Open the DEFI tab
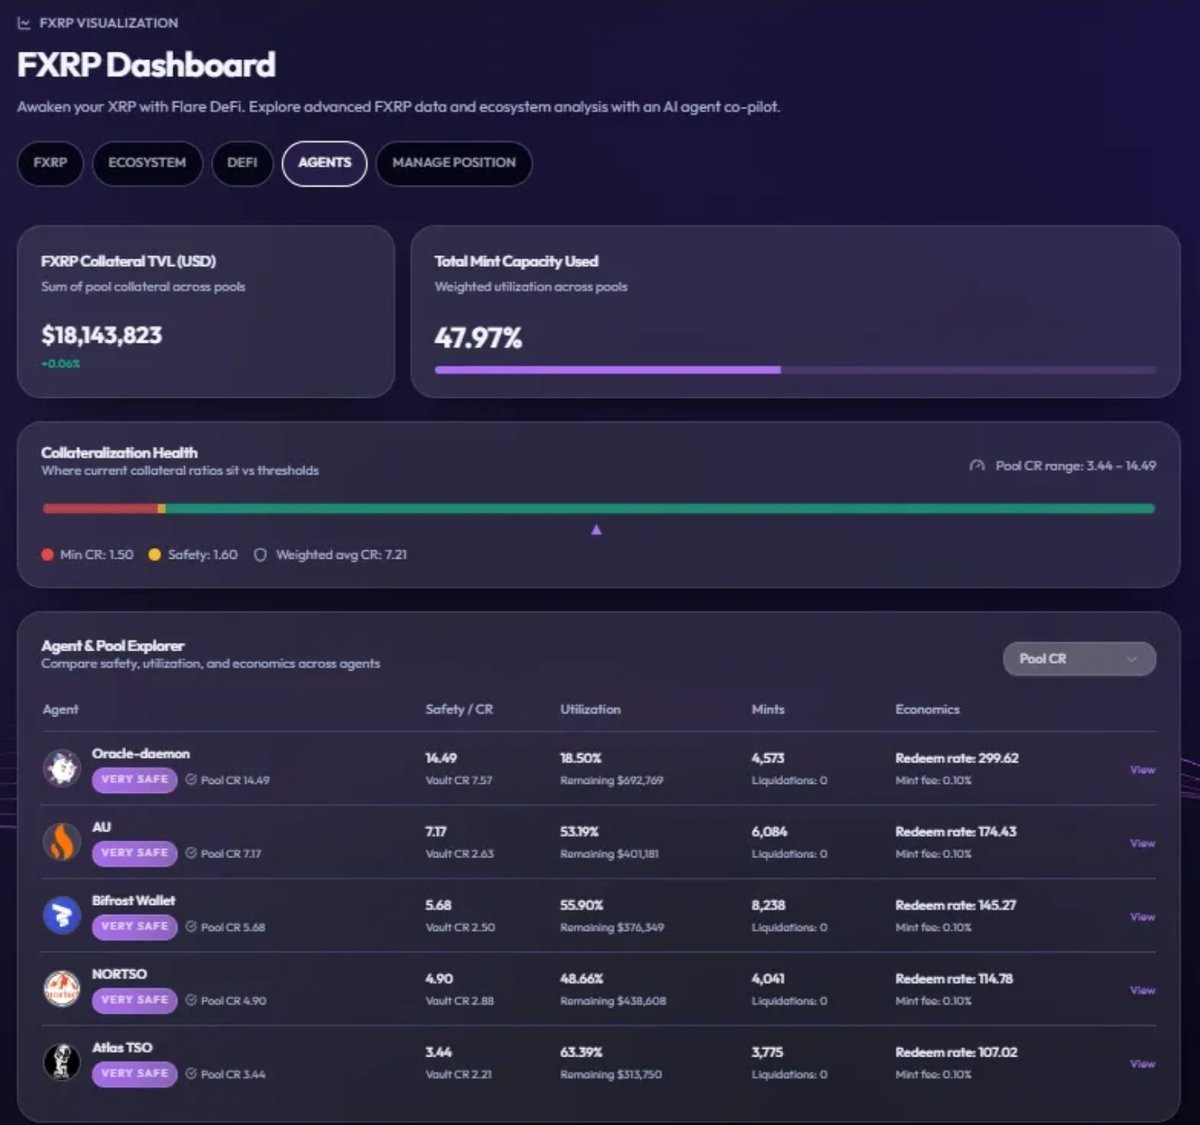 (242, 163)
